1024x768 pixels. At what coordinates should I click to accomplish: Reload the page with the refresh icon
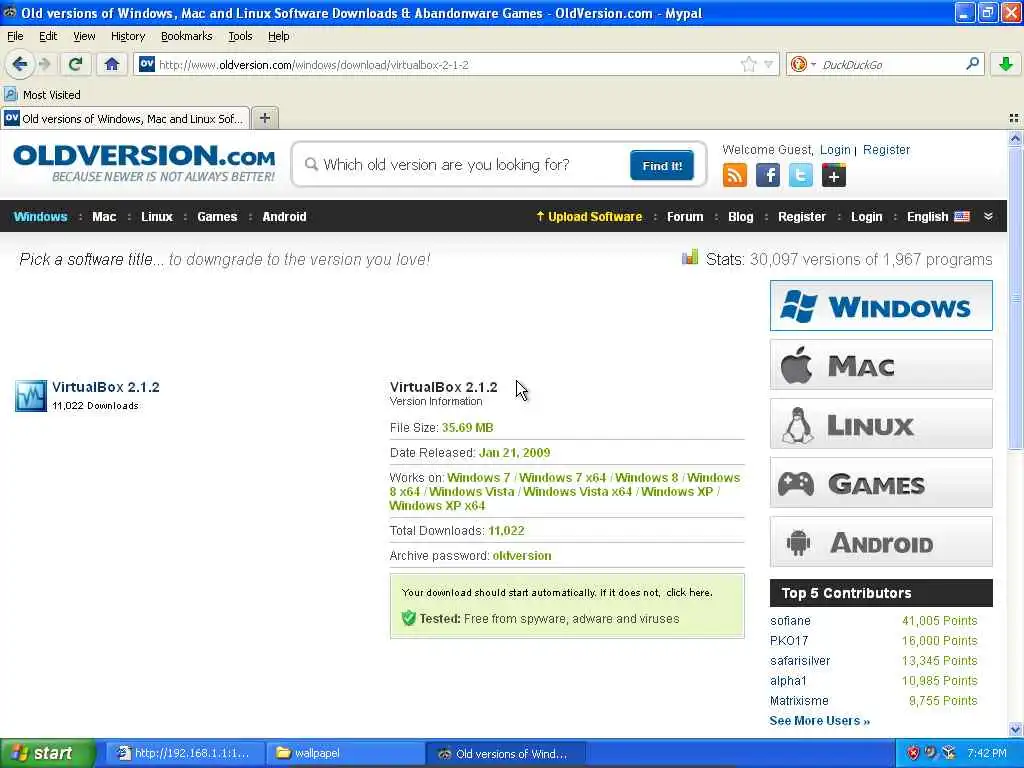(x=75, y=64)
